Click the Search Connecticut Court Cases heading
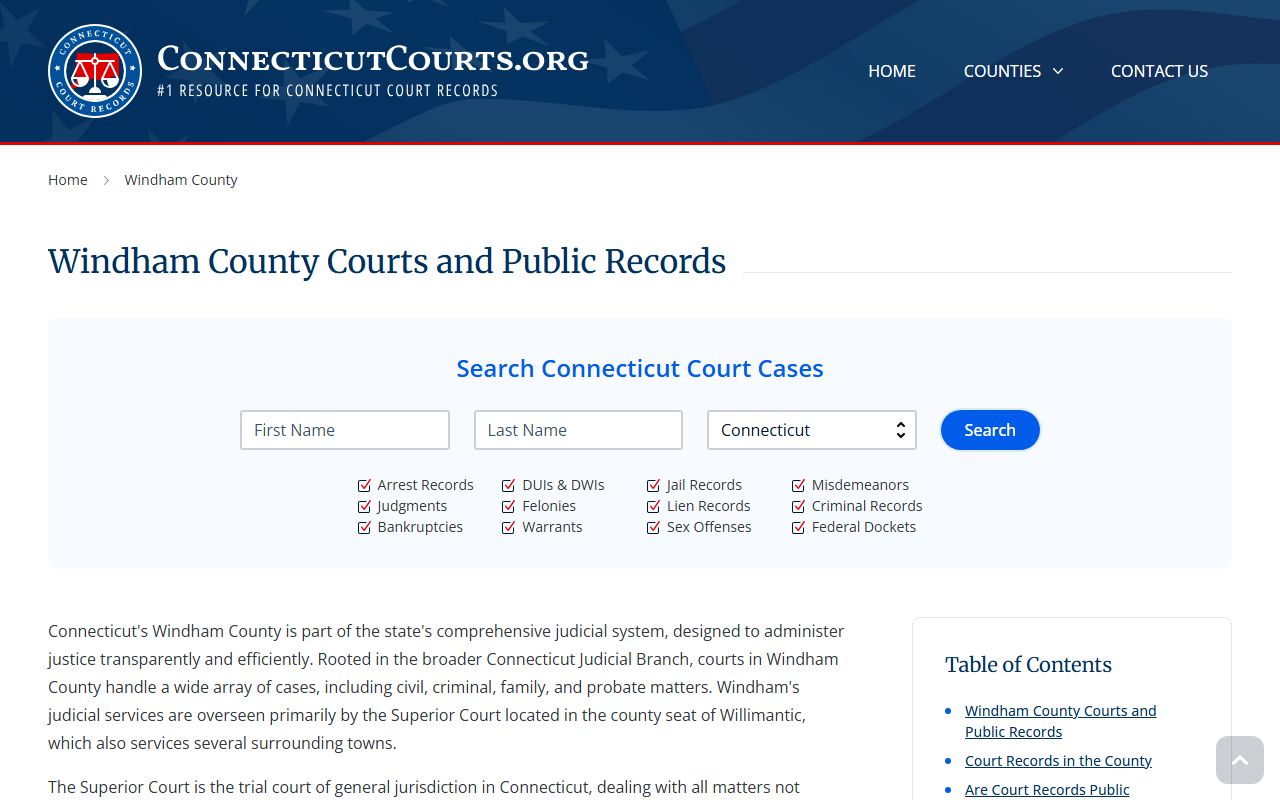This screenshot has width=1280, height=800. pos(640,368)
